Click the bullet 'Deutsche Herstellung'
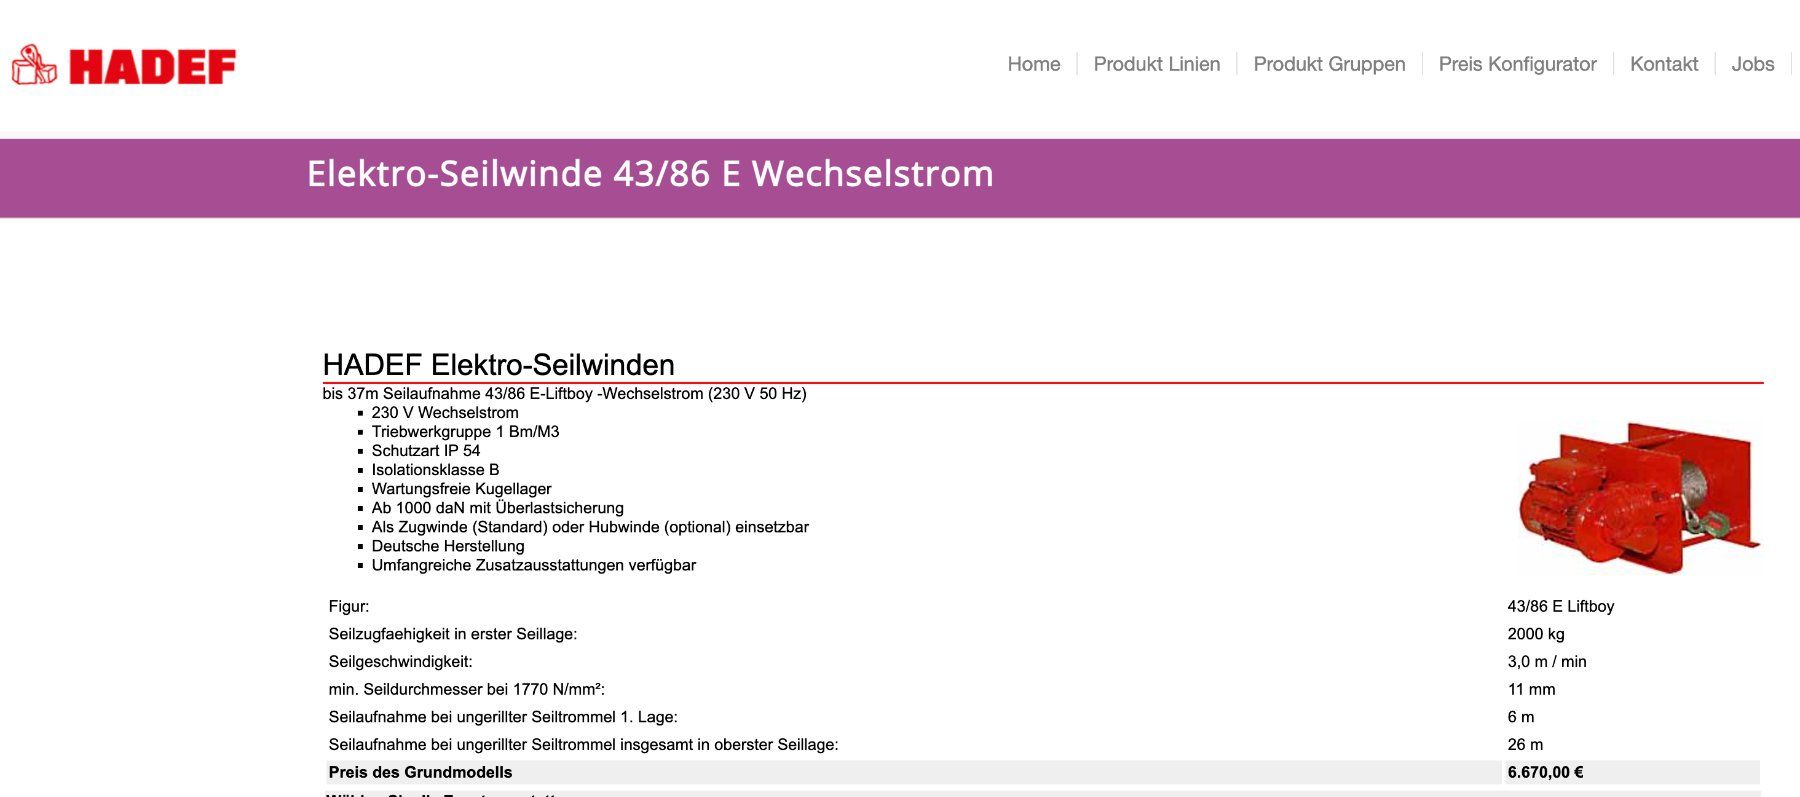1800x797 pixels. 448,546
